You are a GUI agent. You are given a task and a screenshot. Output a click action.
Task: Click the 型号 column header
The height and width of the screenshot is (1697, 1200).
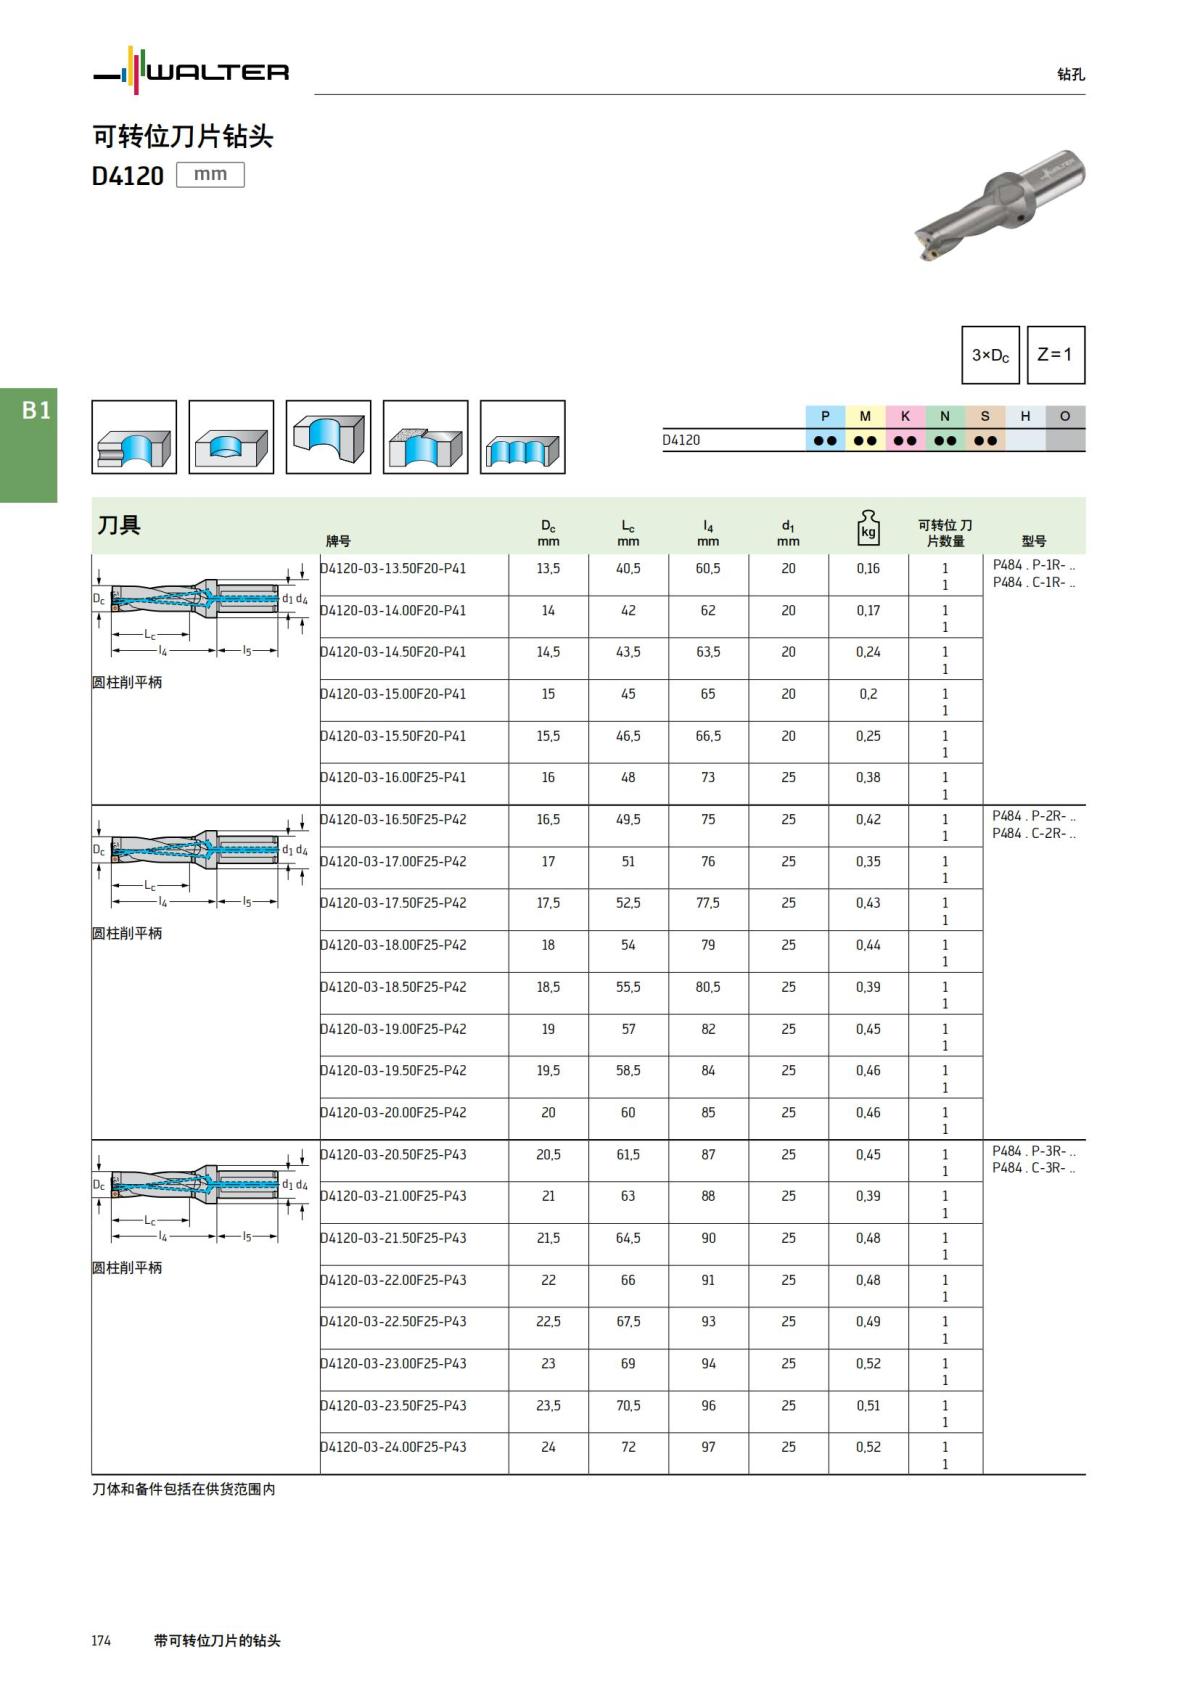(1034, 541)
